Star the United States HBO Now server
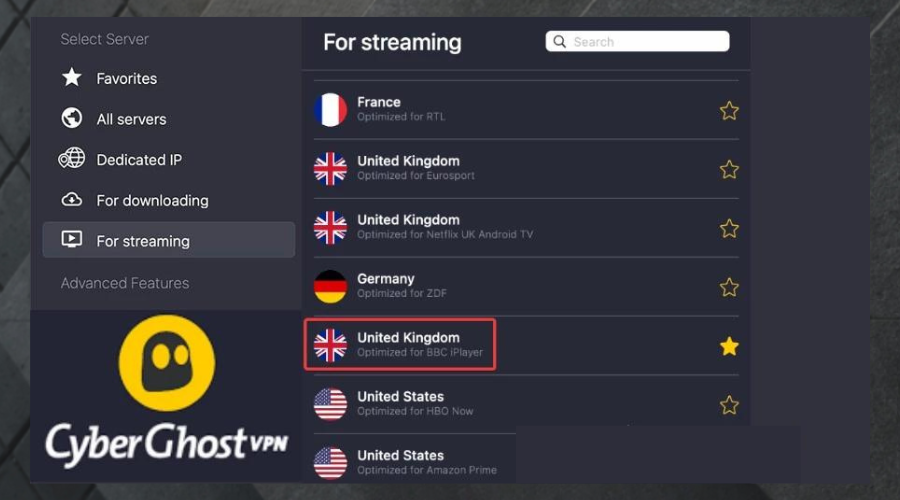This screenshot has width=900, height=500. (729, 405)
